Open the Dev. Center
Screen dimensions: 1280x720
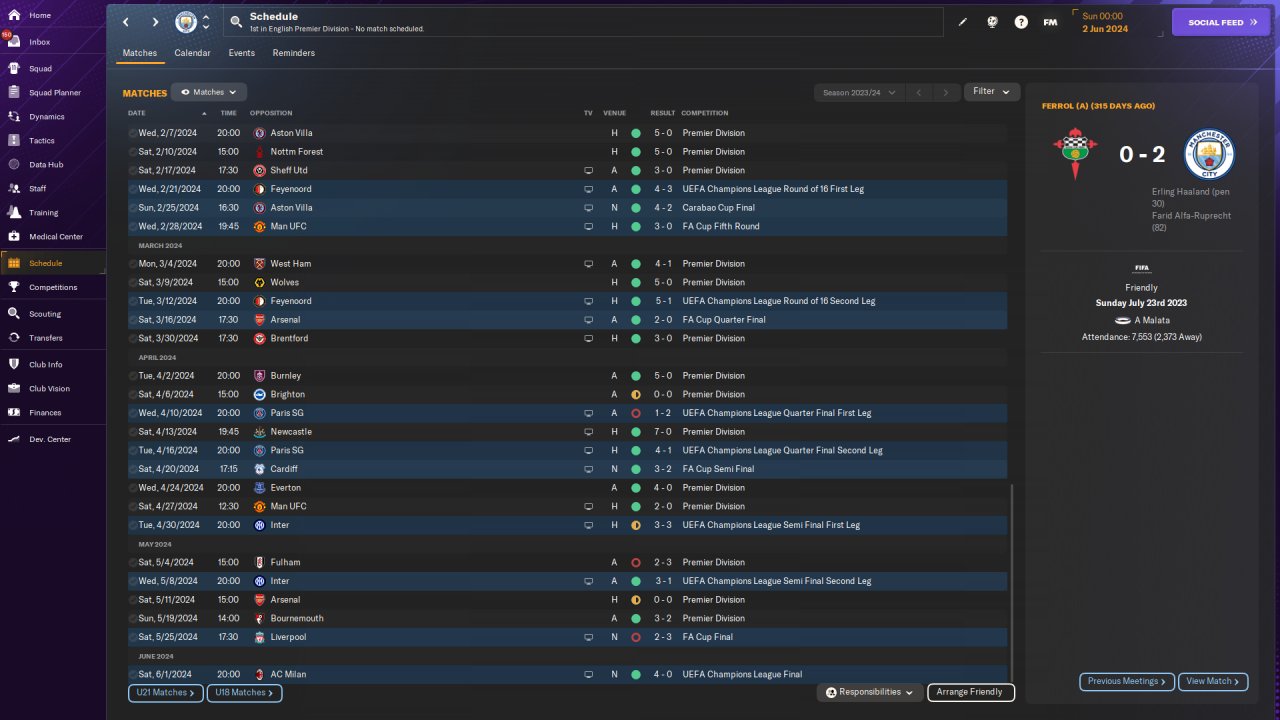(x=50, y=440)
